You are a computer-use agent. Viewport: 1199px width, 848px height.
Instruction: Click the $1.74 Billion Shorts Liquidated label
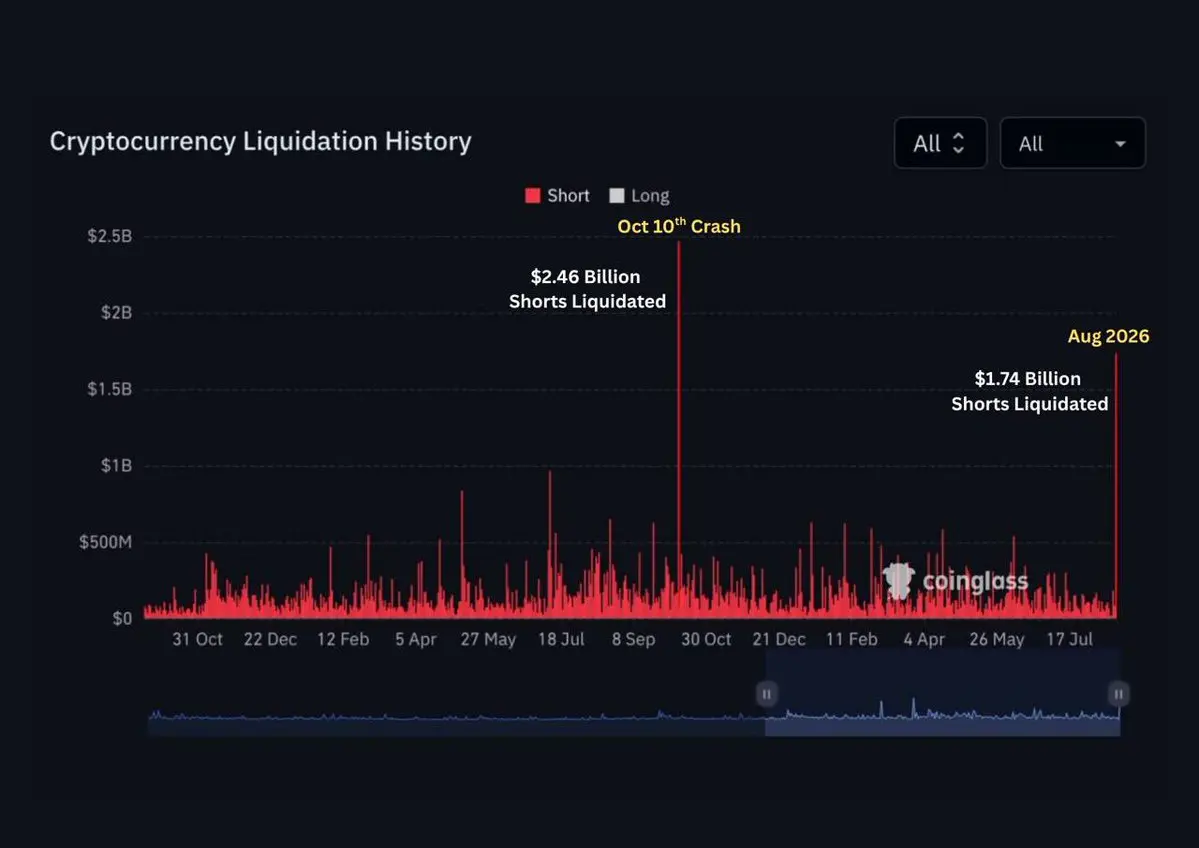tap(1029, 391)
